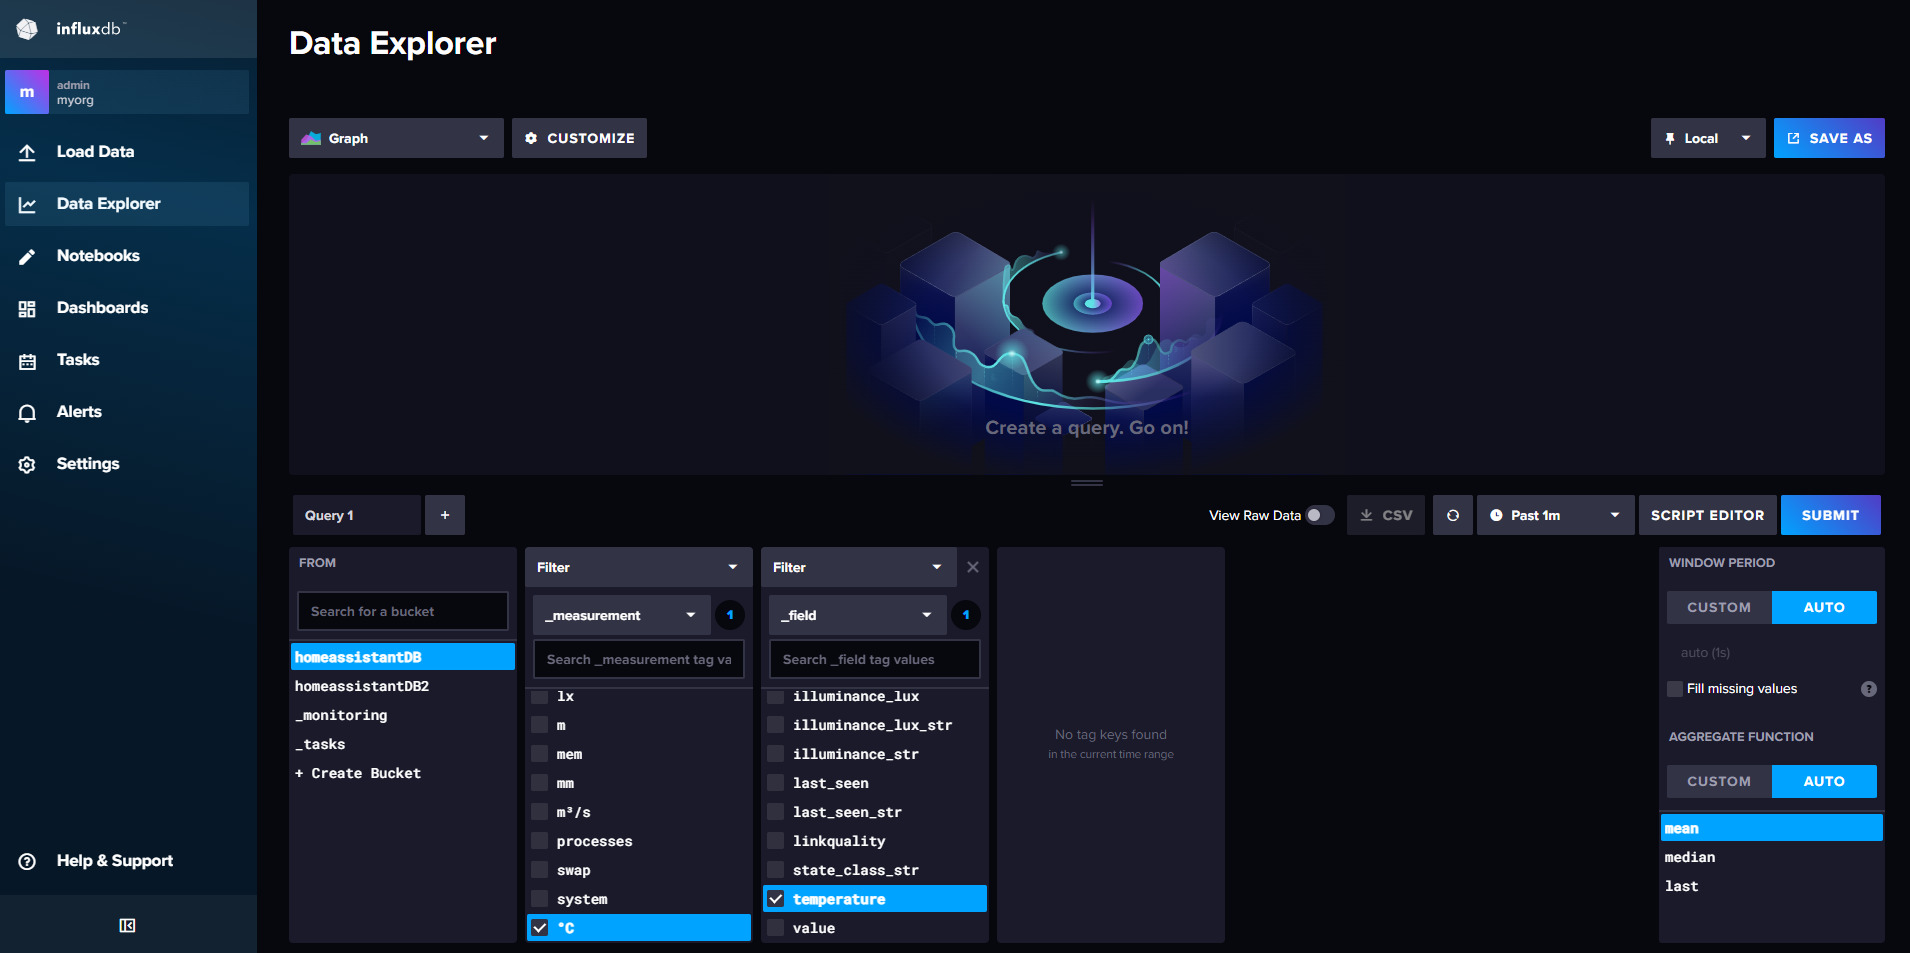1910x953 pixels.
Task: Click the _measurement selection count badge
Action: tap(730, 615)
